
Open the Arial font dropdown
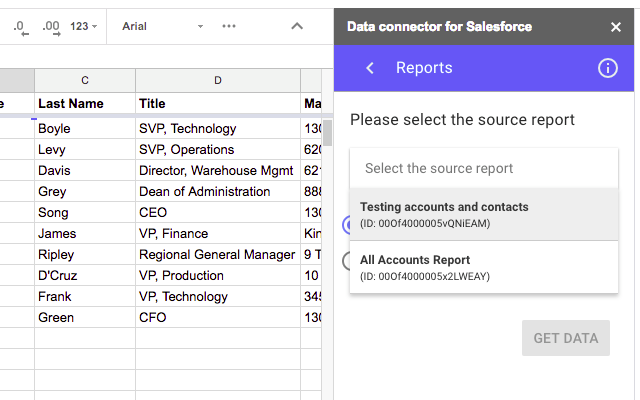click(162, 27)
